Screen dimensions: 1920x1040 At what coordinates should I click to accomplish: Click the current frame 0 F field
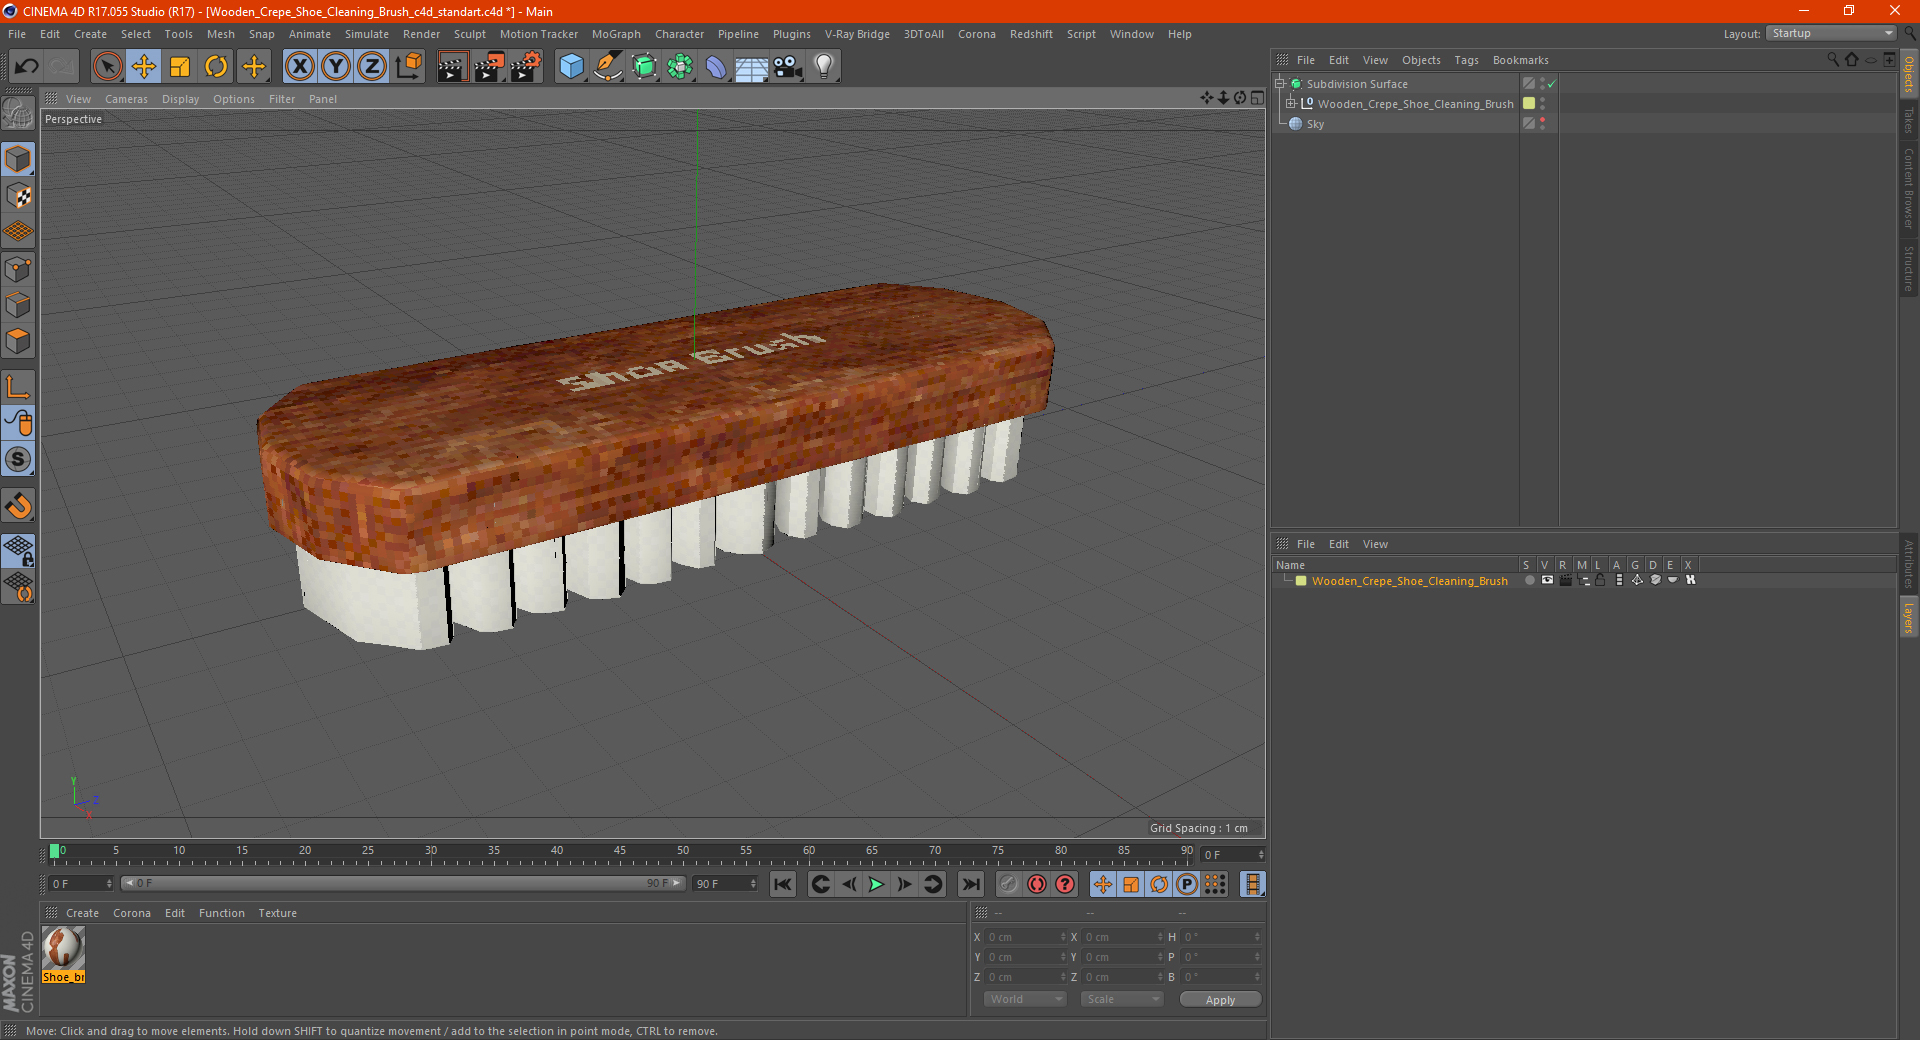pyautogui.click(x=80, y=884)
